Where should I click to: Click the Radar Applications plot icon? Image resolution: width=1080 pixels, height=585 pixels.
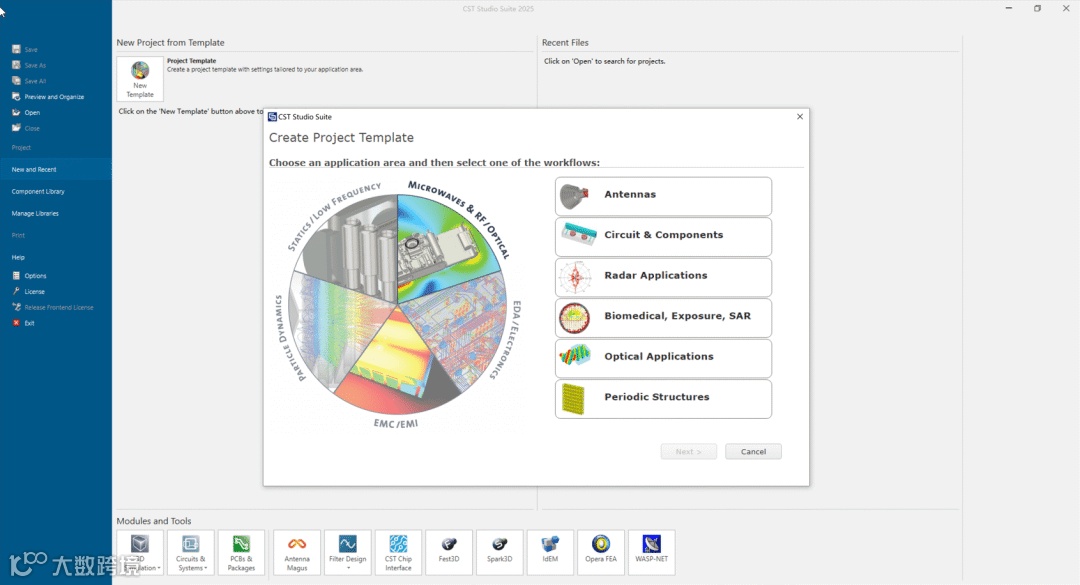575,277
